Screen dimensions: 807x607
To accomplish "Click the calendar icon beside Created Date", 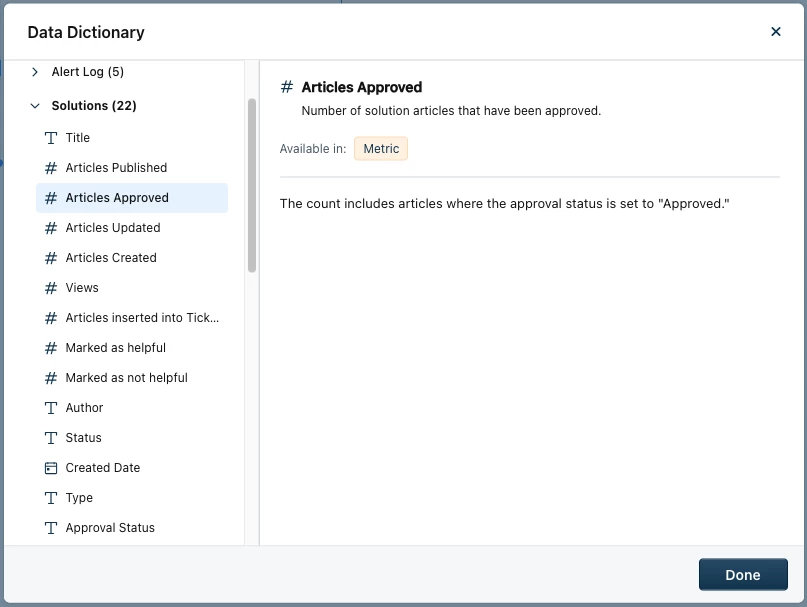I will [x=51, y=468].
